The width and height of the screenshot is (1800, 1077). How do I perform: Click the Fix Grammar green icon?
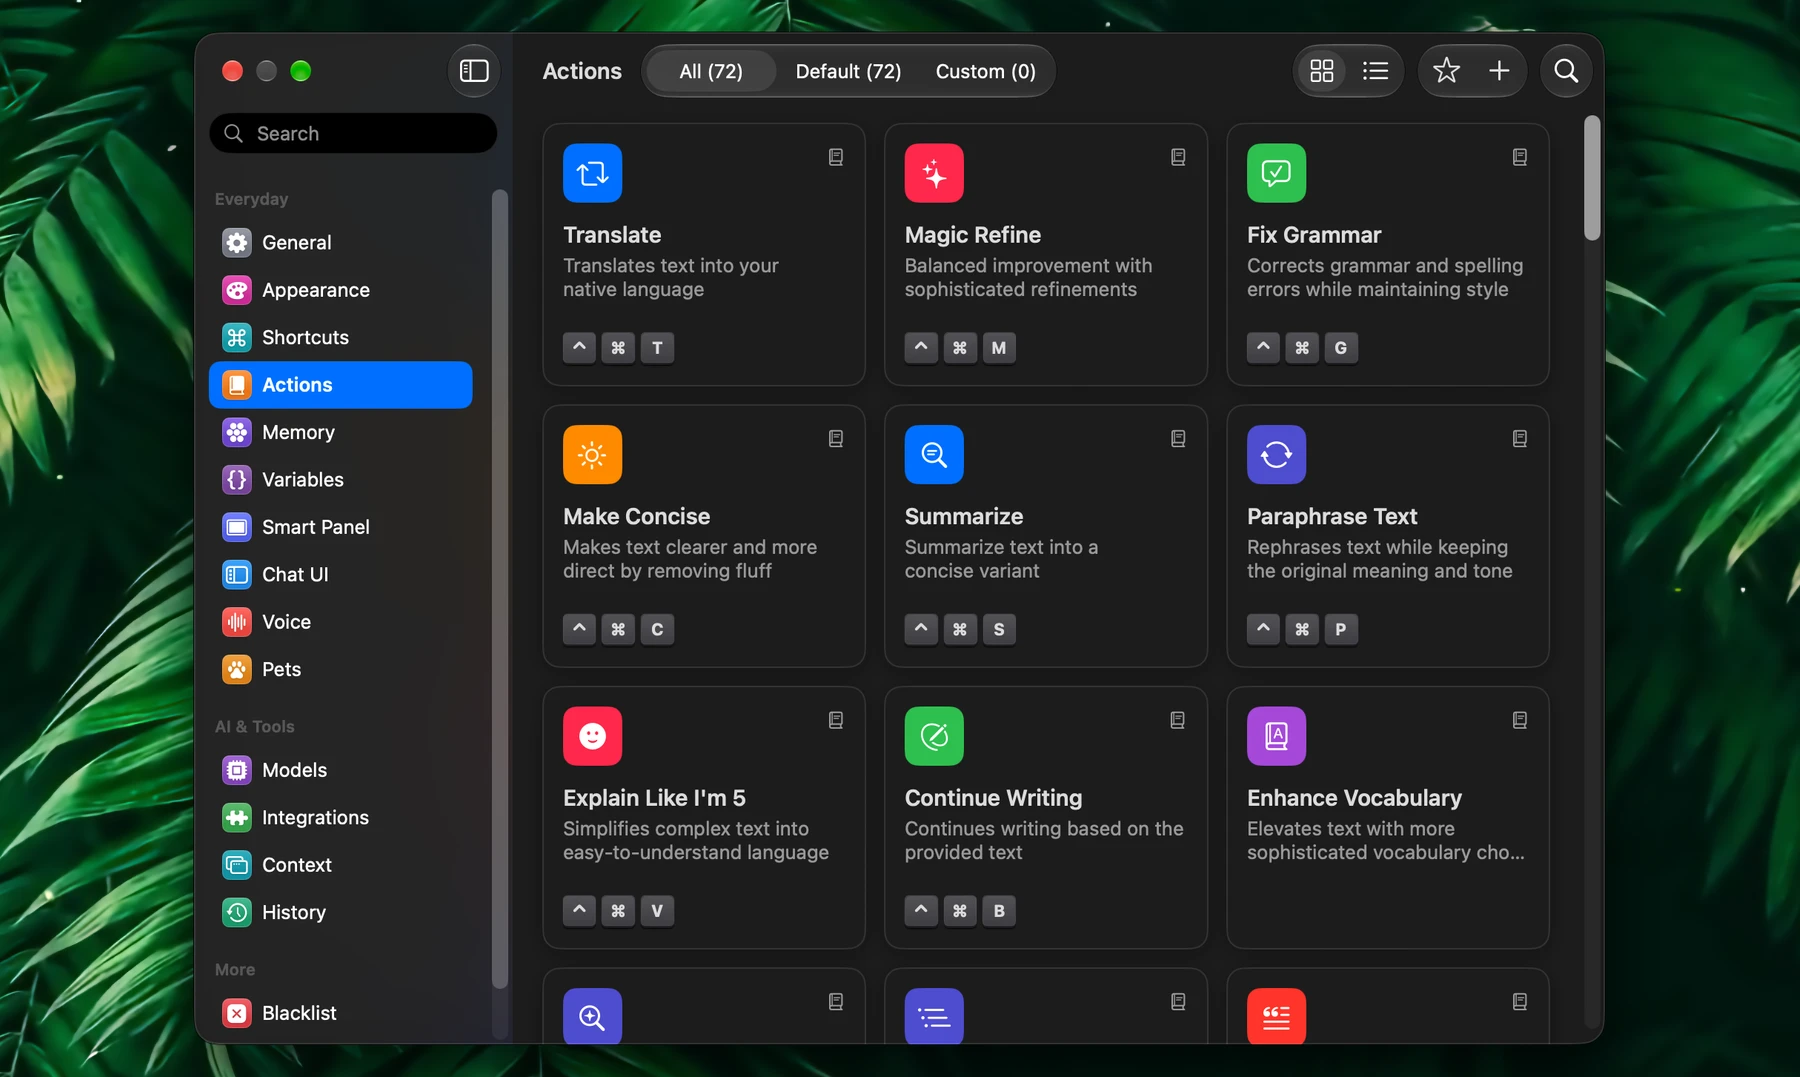point(1276,173)
